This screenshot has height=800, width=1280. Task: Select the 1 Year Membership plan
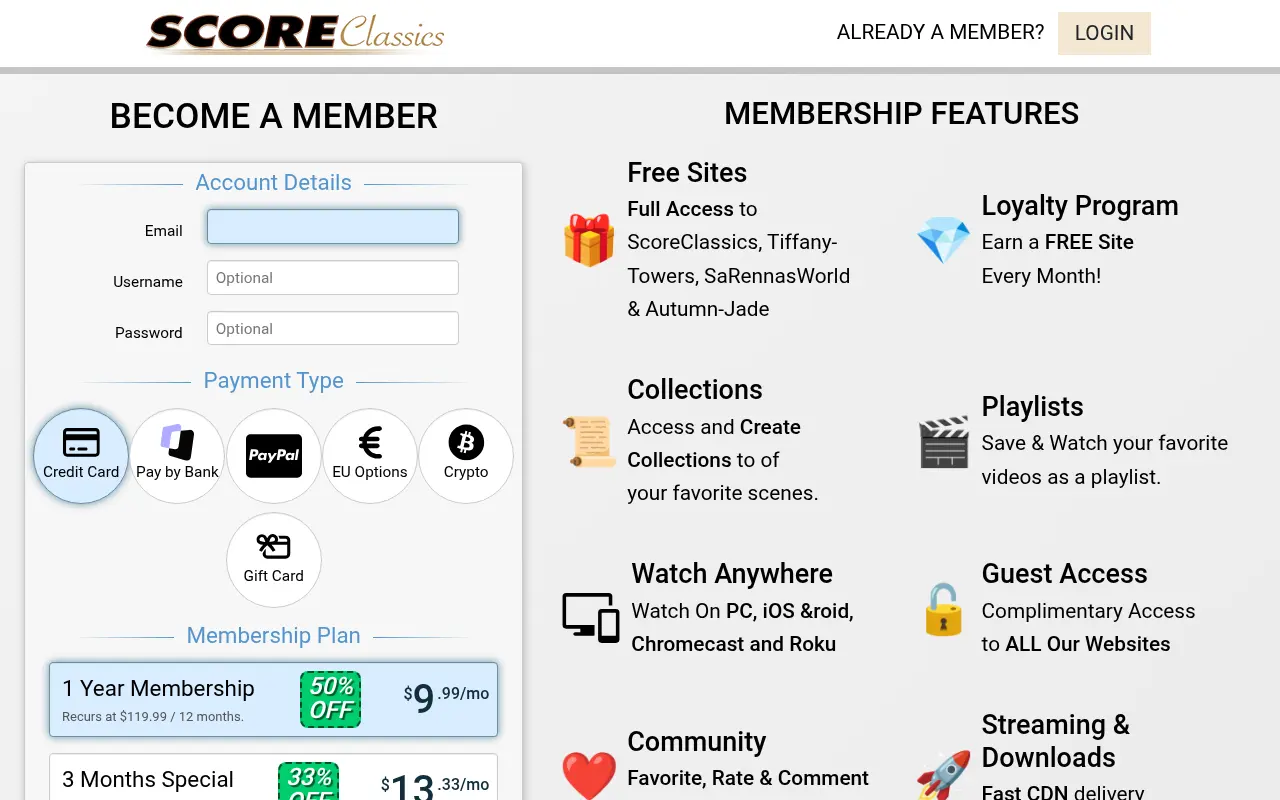click(x=274, y=699)
